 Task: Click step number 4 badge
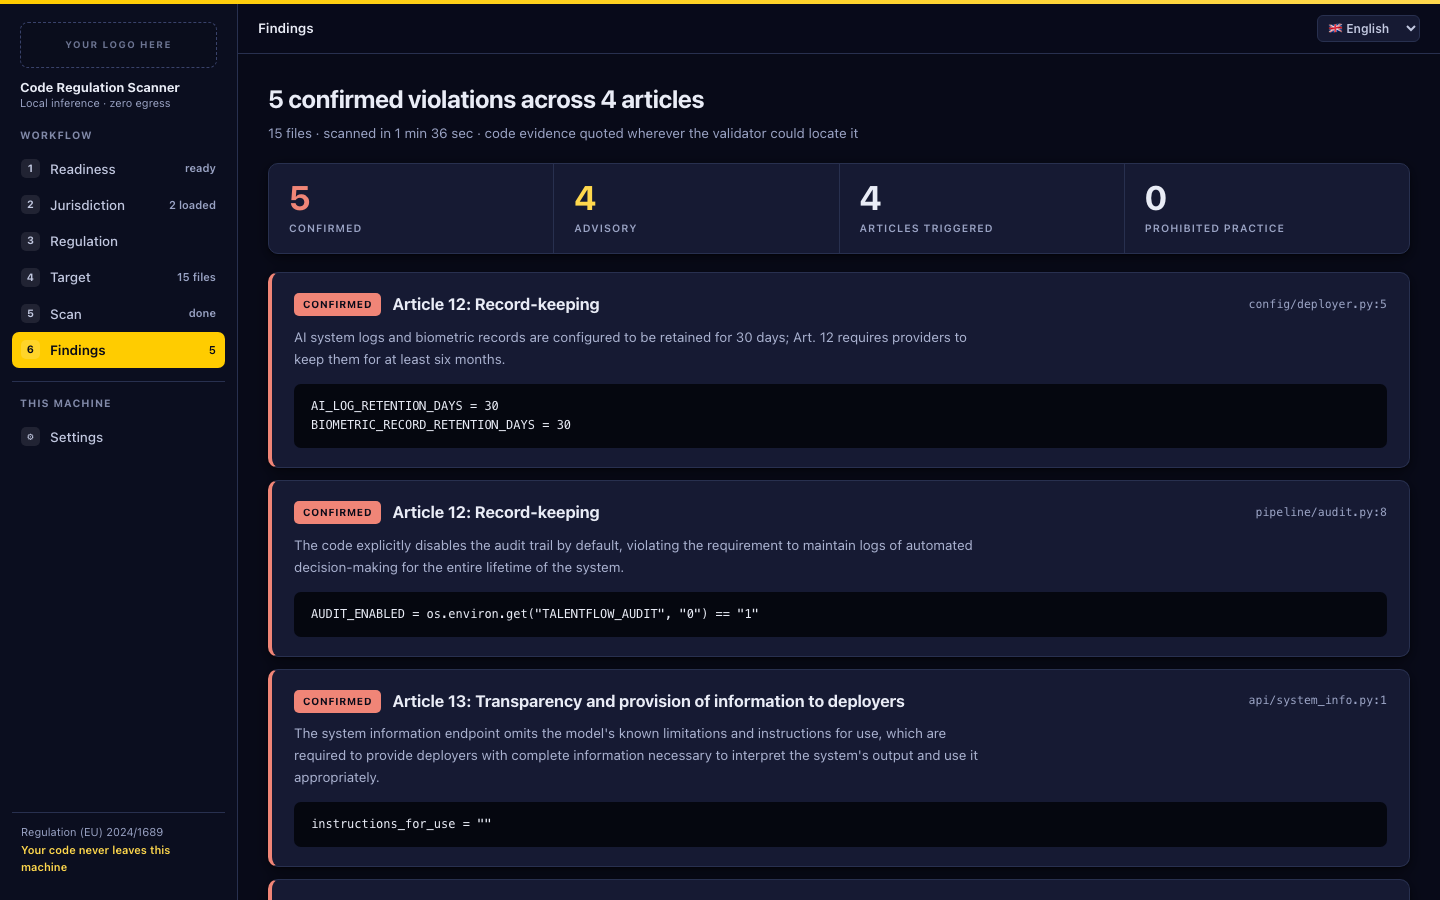click(x=30, y=277)
